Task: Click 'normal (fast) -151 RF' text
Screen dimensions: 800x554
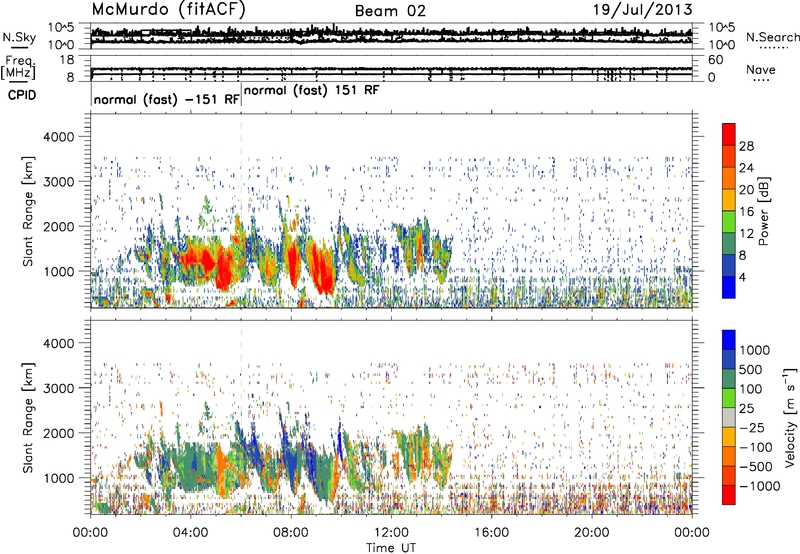Action: coord(166,99)
